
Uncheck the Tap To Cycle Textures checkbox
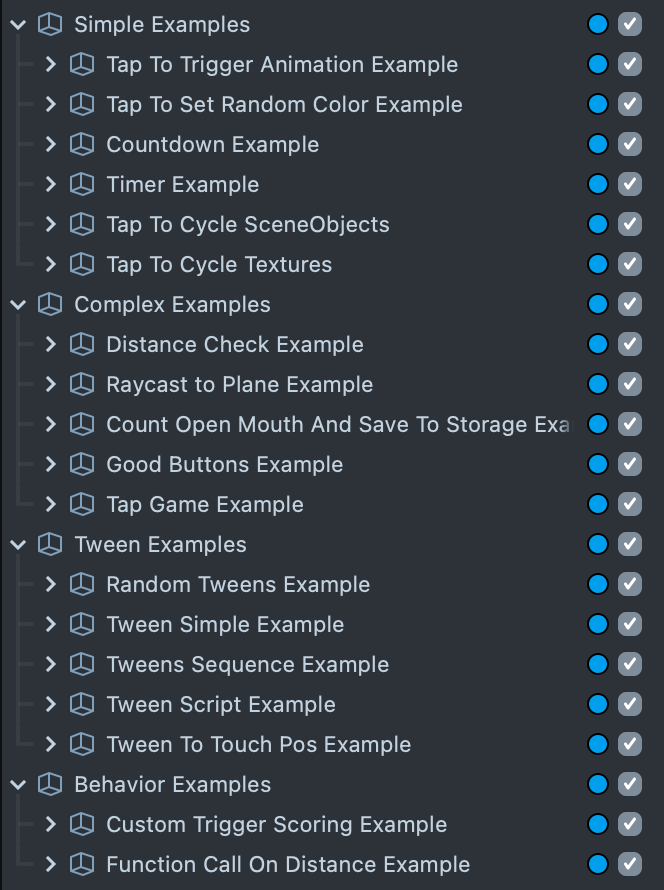[629, 264]
